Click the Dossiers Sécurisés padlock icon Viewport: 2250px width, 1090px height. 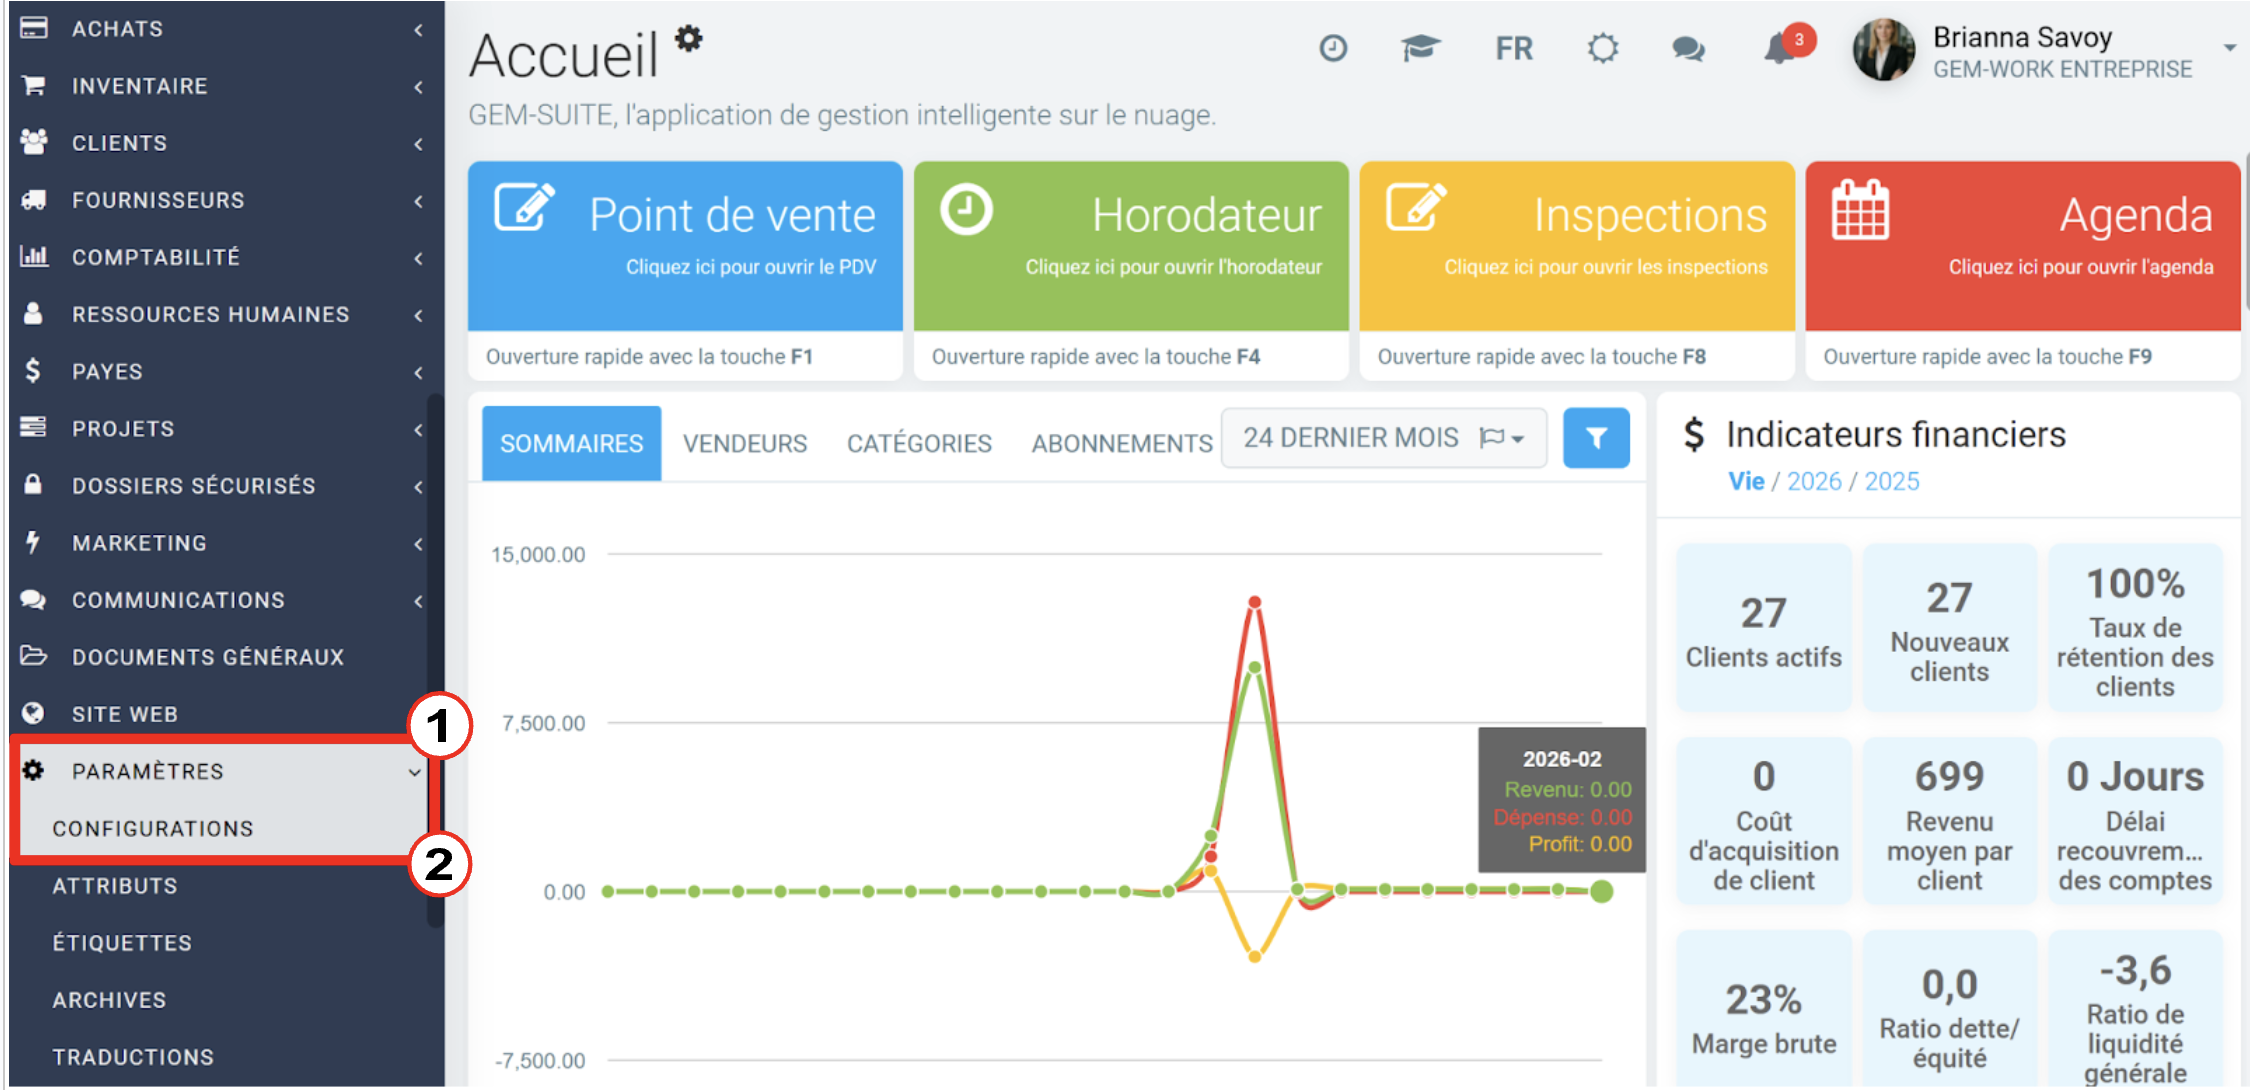click(x=33, y=485)
